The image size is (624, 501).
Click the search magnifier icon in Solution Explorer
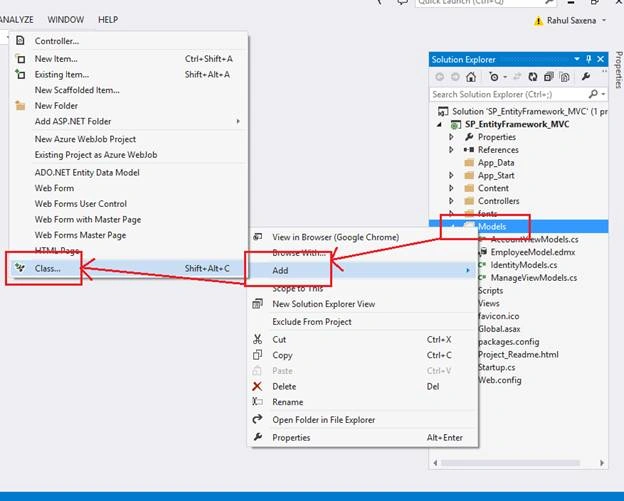(x=593, y=94)
